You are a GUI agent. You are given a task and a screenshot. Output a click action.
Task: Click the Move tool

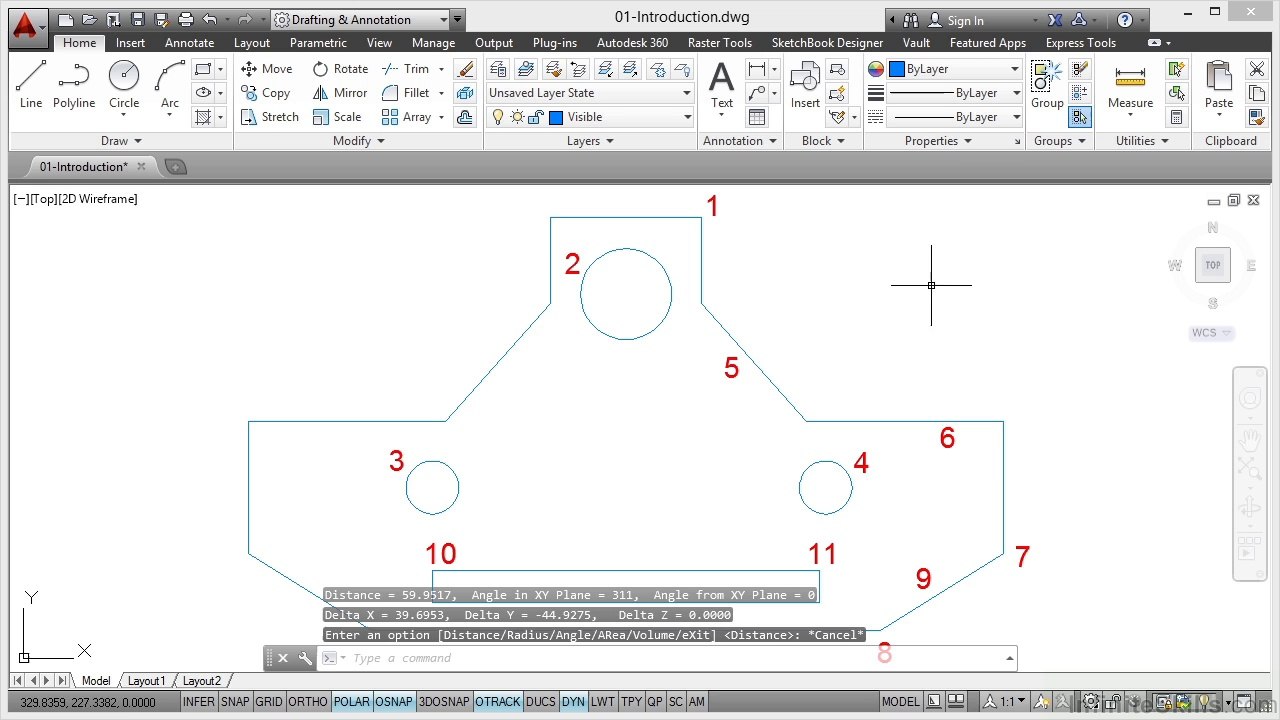pos(267,69)
